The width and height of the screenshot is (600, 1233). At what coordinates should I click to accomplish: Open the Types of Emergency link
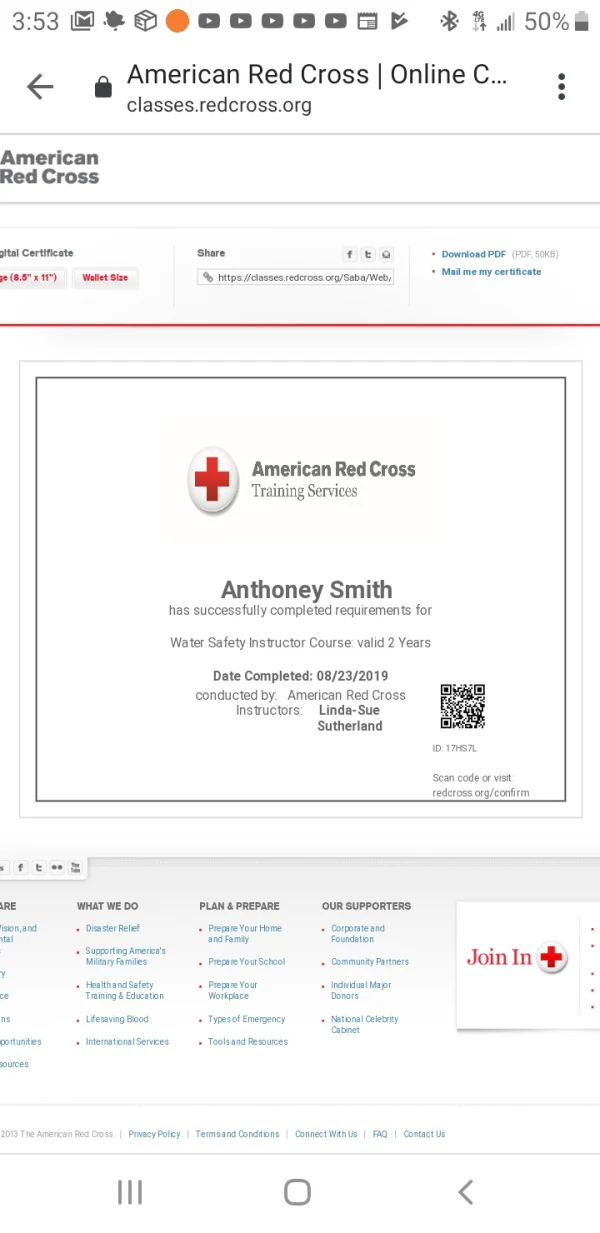tap(247, 1019)
